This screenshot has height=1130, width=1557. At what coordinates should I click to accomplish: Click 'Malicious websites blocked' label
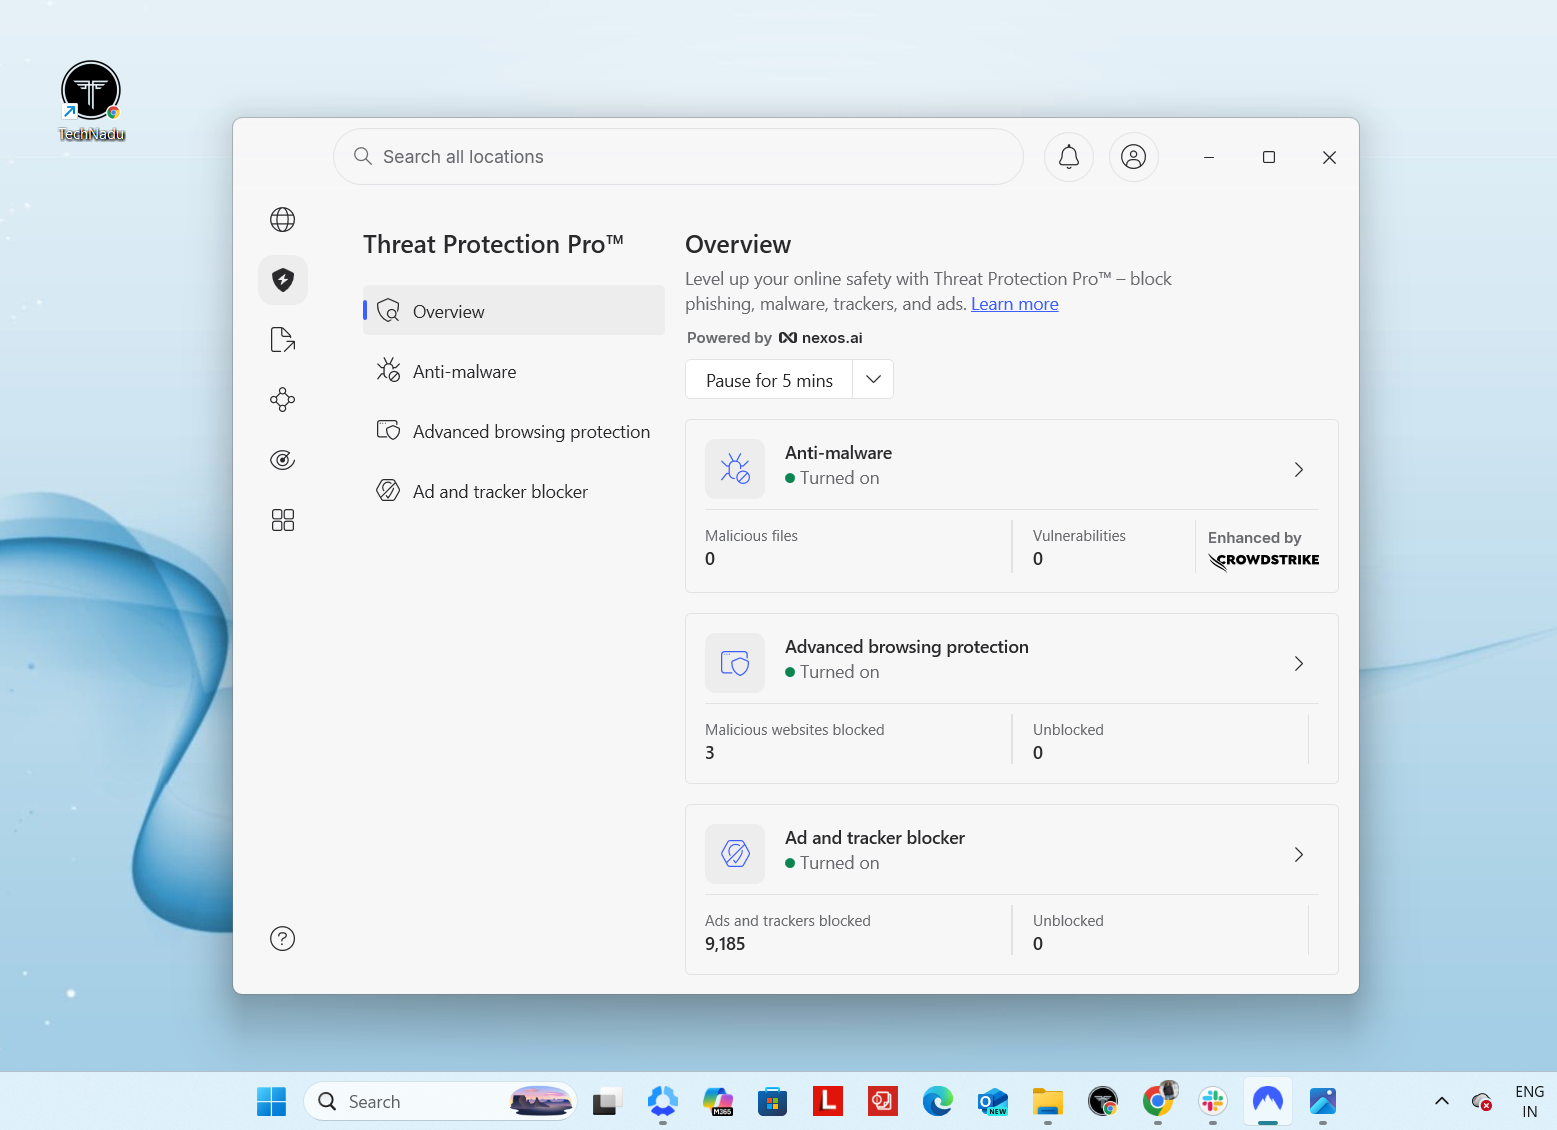[794, 730]
